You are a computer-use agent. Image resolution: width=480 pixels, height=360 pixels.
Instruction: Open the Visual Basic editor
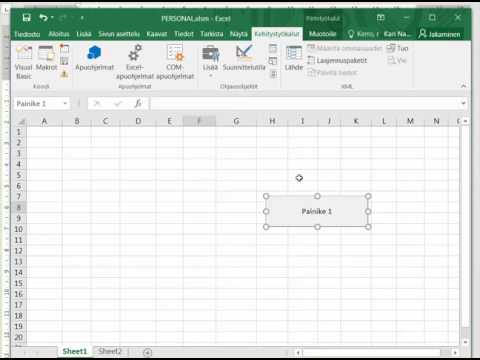click(x=24, y=62)
